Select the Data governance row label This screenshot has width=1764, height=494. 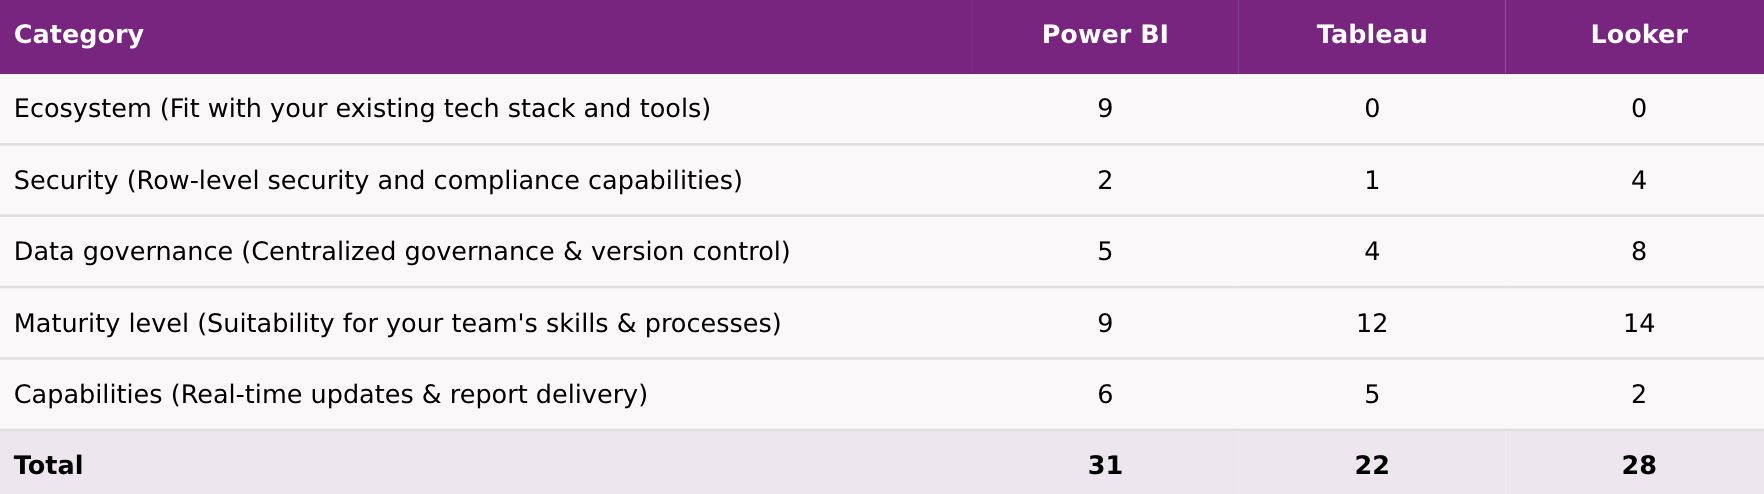(x=402, y=252)
